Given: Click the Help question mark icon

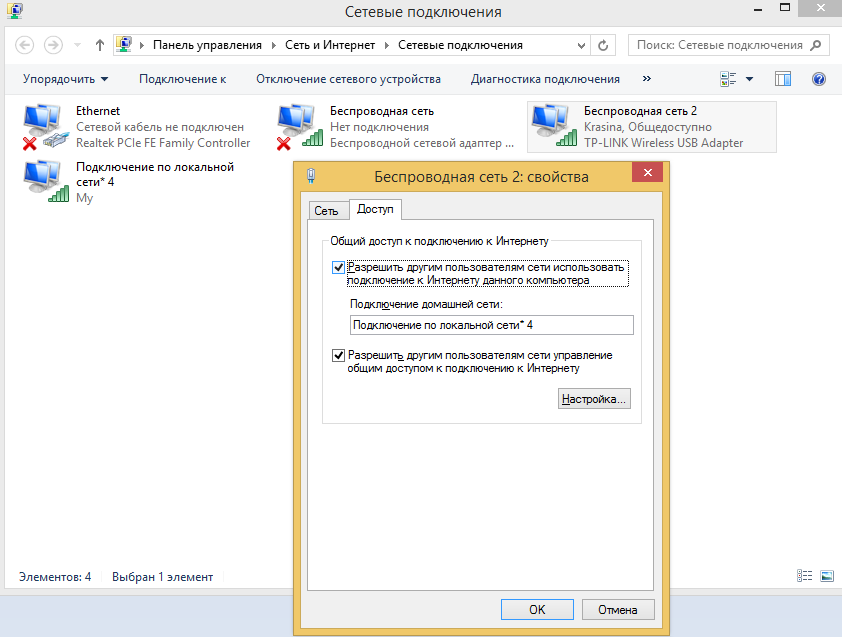Looking at the screenshot, I should tap(819, 79).
